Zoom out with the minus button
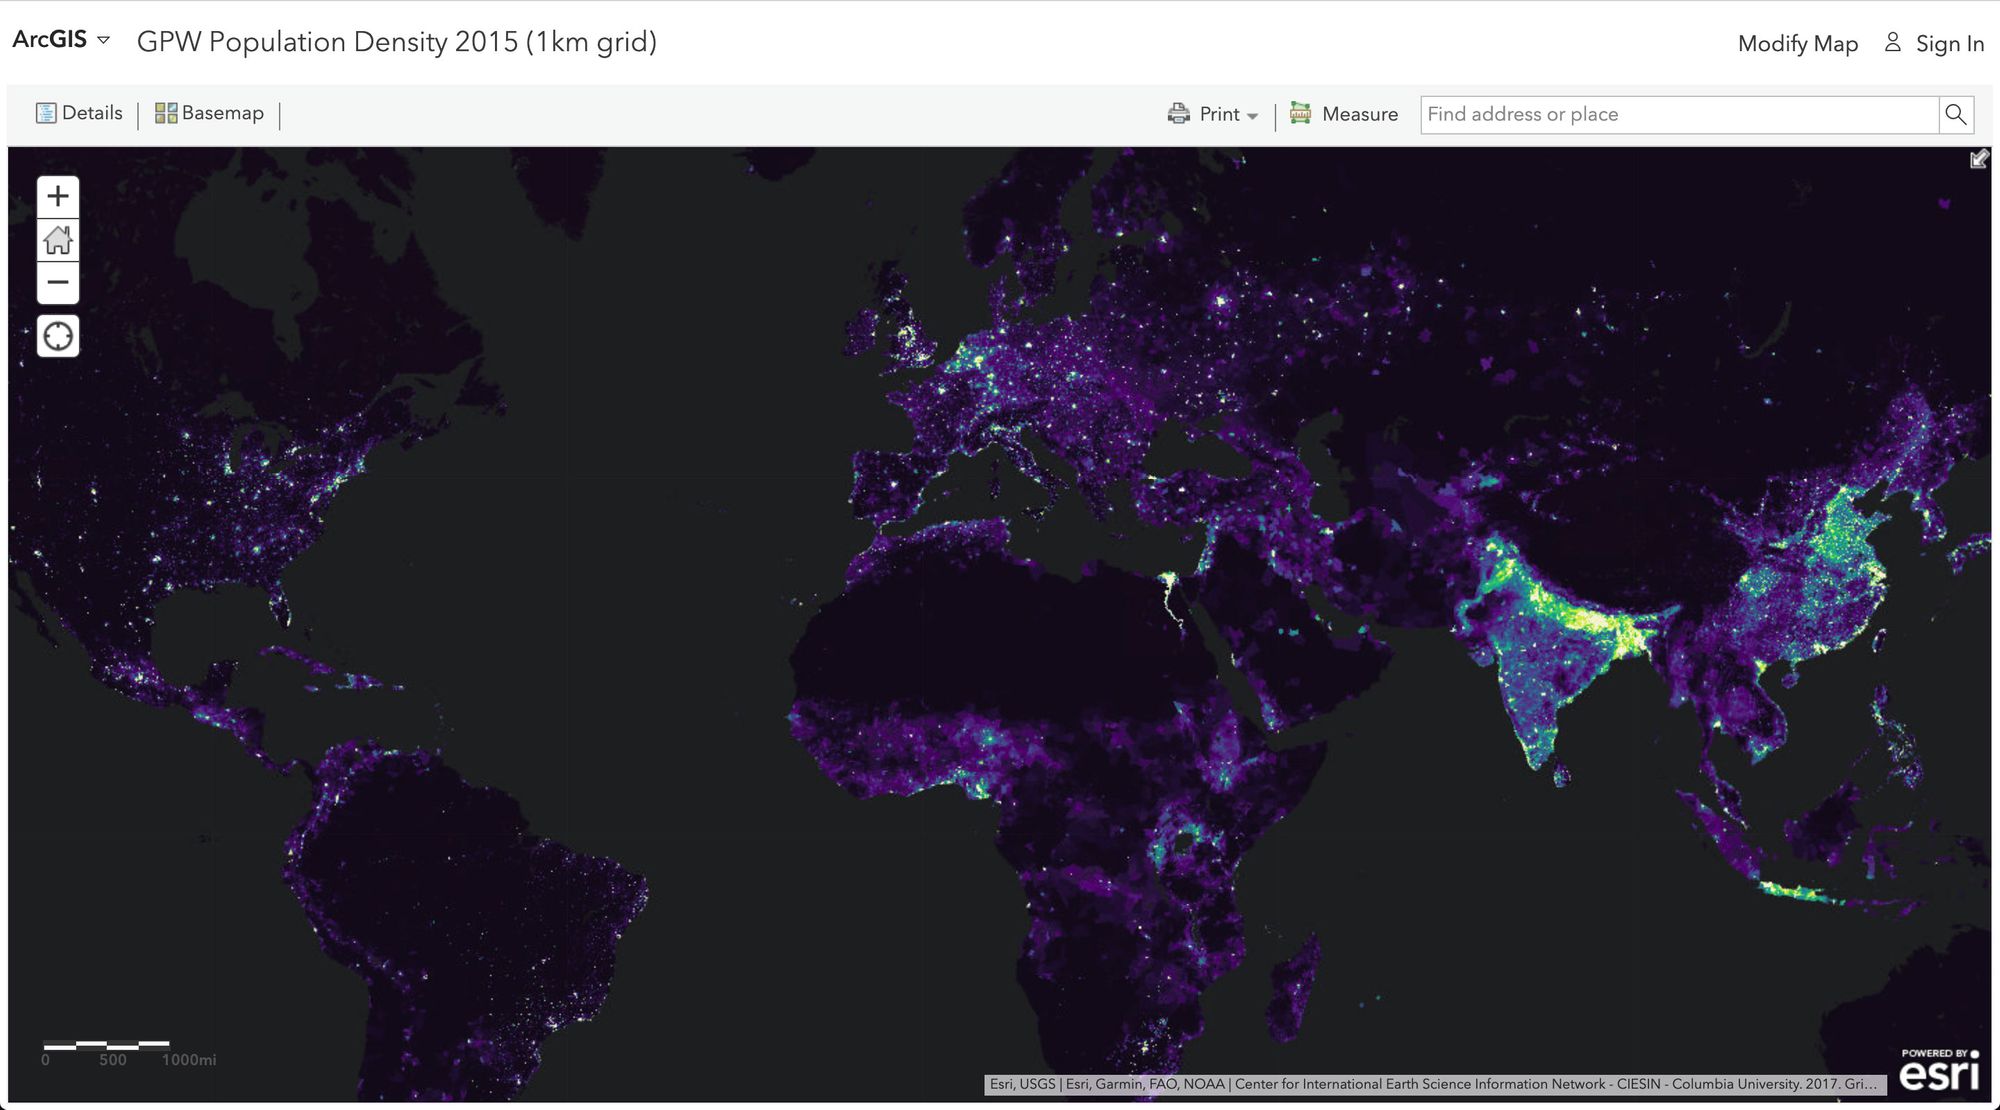 [58, 283]
